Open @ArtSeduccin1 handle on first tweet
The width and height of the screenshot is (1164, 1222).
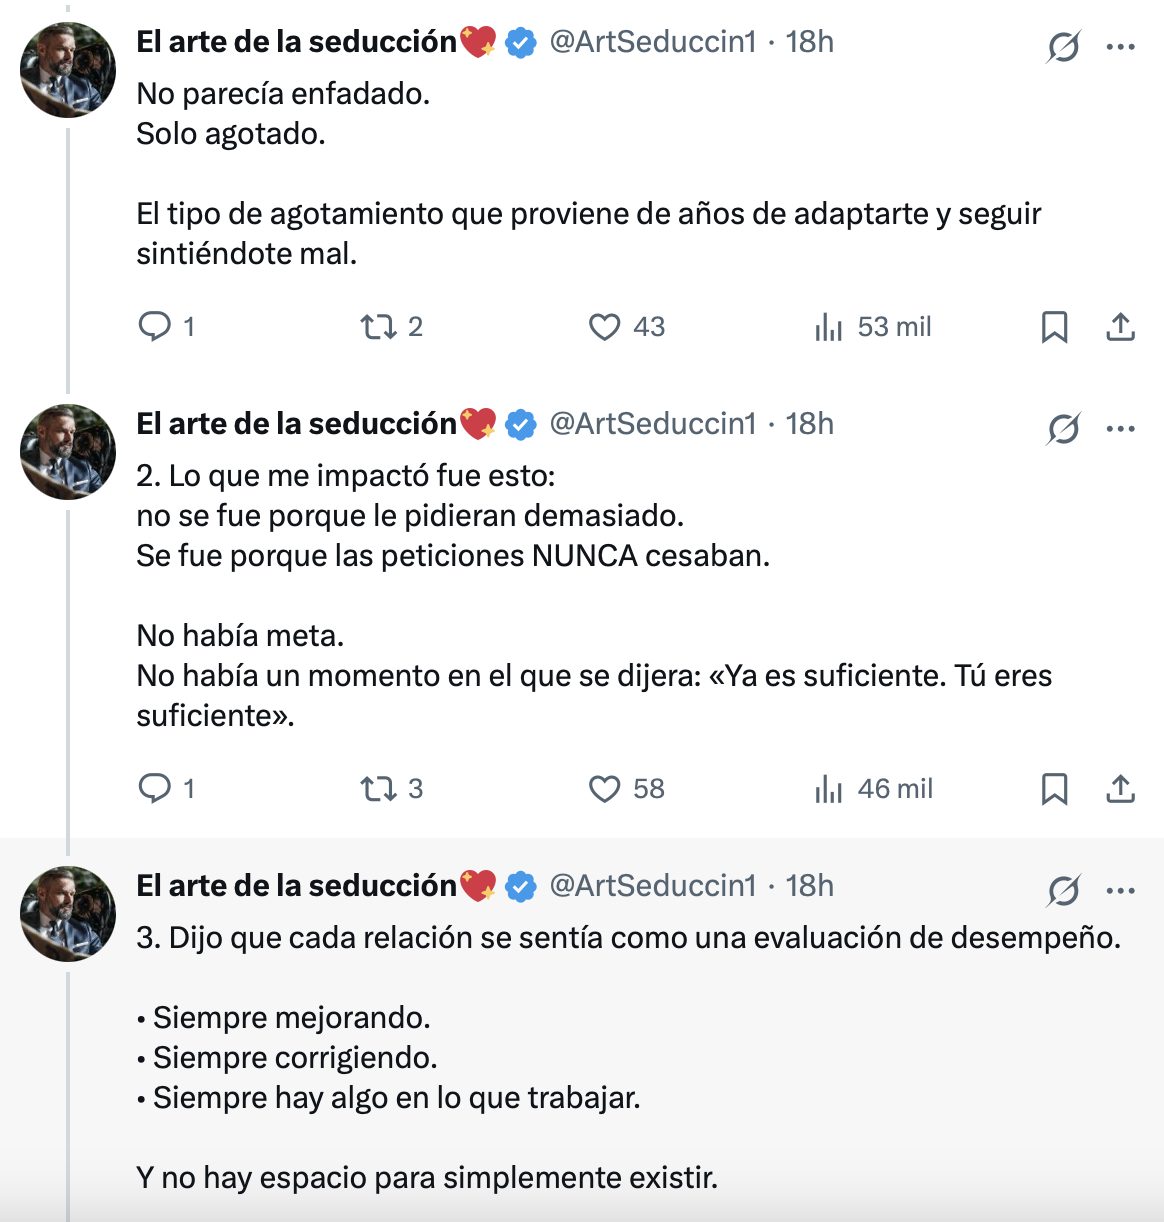coord(653,42)
